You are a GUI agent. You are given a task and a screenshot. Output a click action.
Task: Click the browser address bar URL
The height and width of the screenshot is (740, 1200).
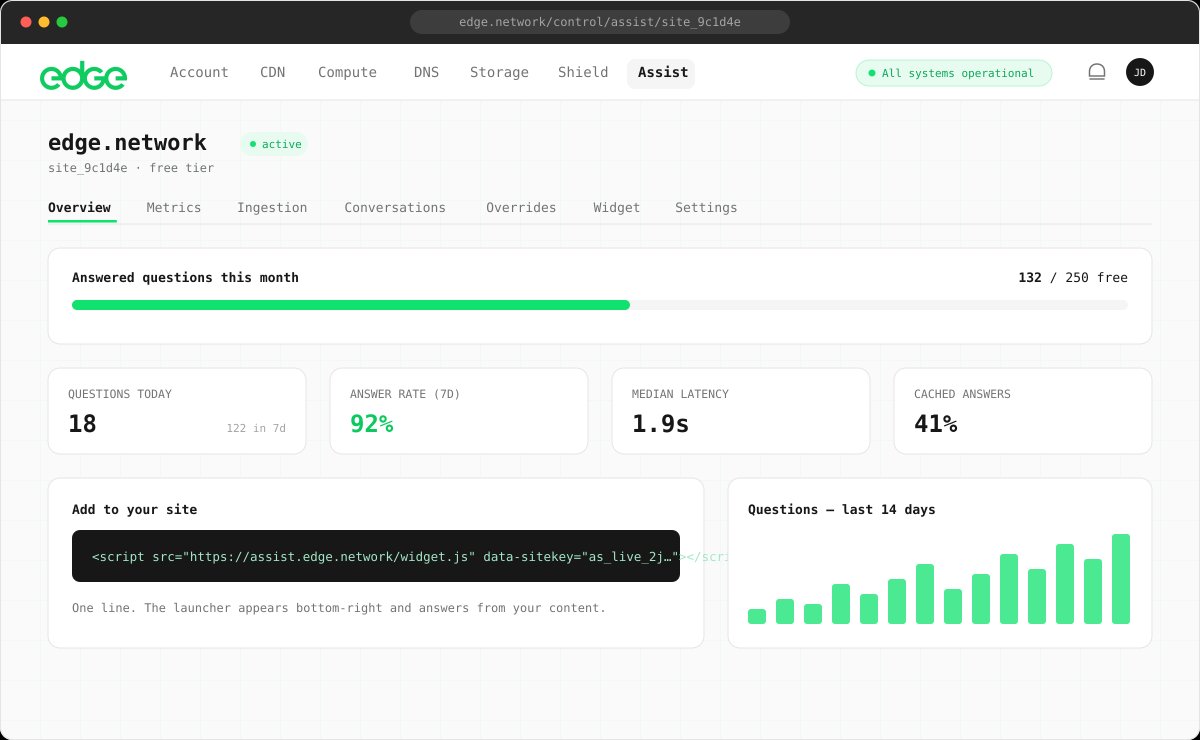(600, 22)
